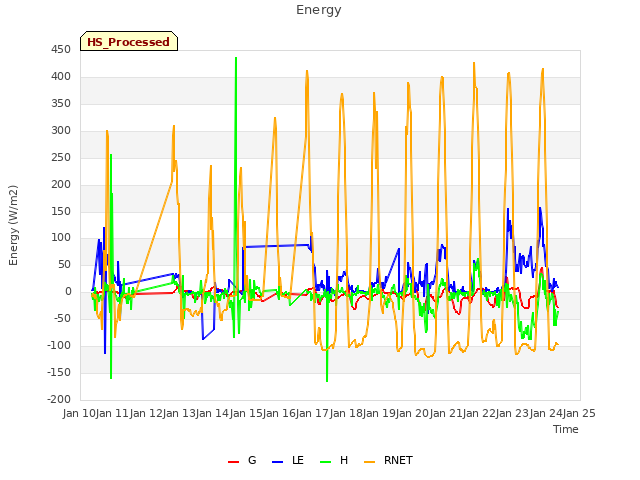
Task: Click the Energy (W/m2) y-axis title
Action: pyautogui.click(x=13, y=225)
